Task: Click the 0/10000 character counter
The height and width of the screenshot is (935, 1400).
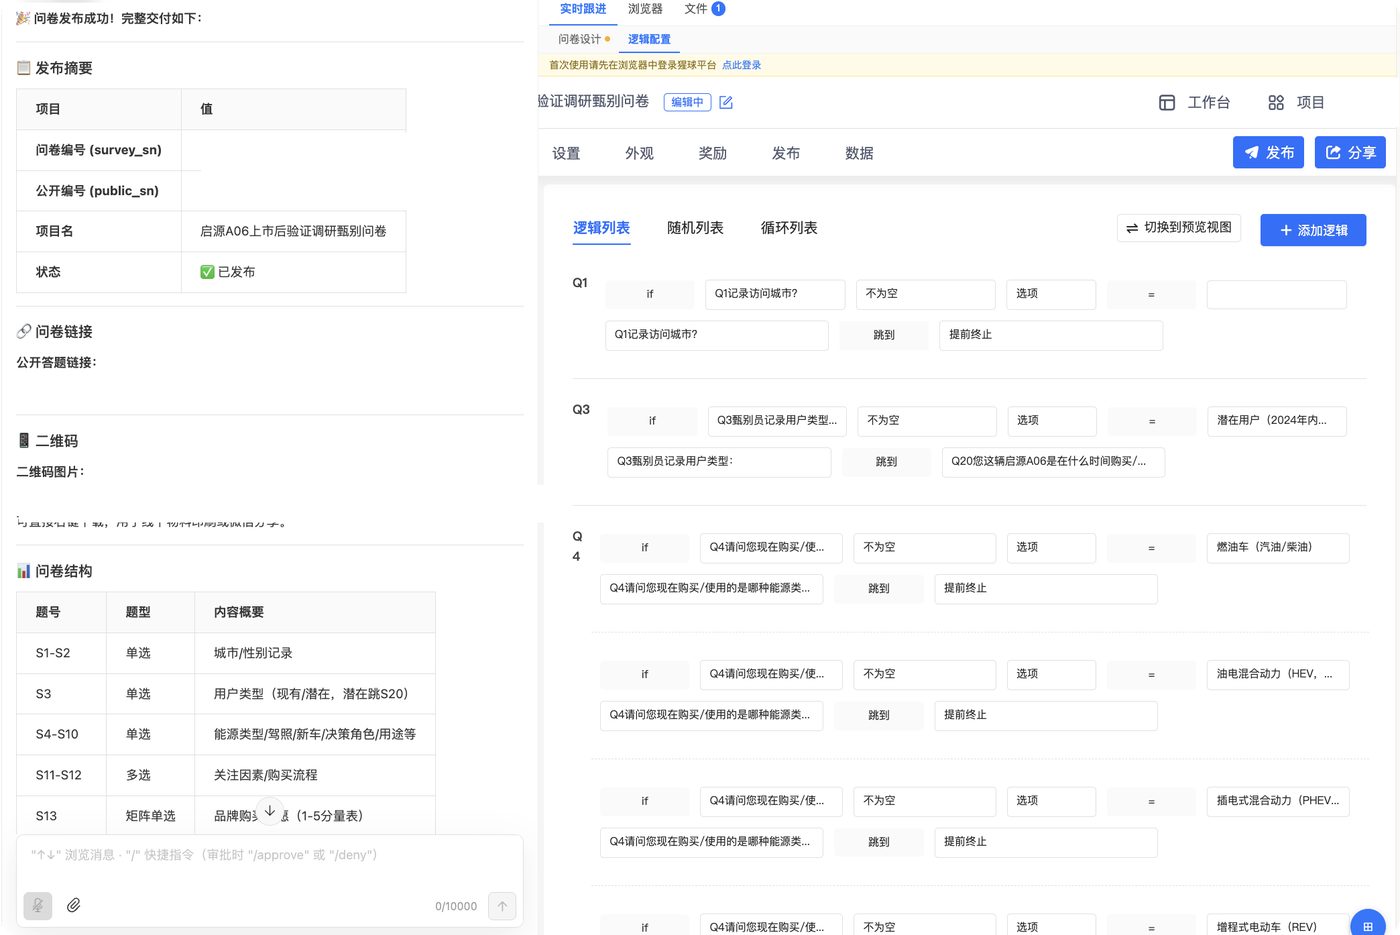Action: pyautogui.click(x=456, y=906)
